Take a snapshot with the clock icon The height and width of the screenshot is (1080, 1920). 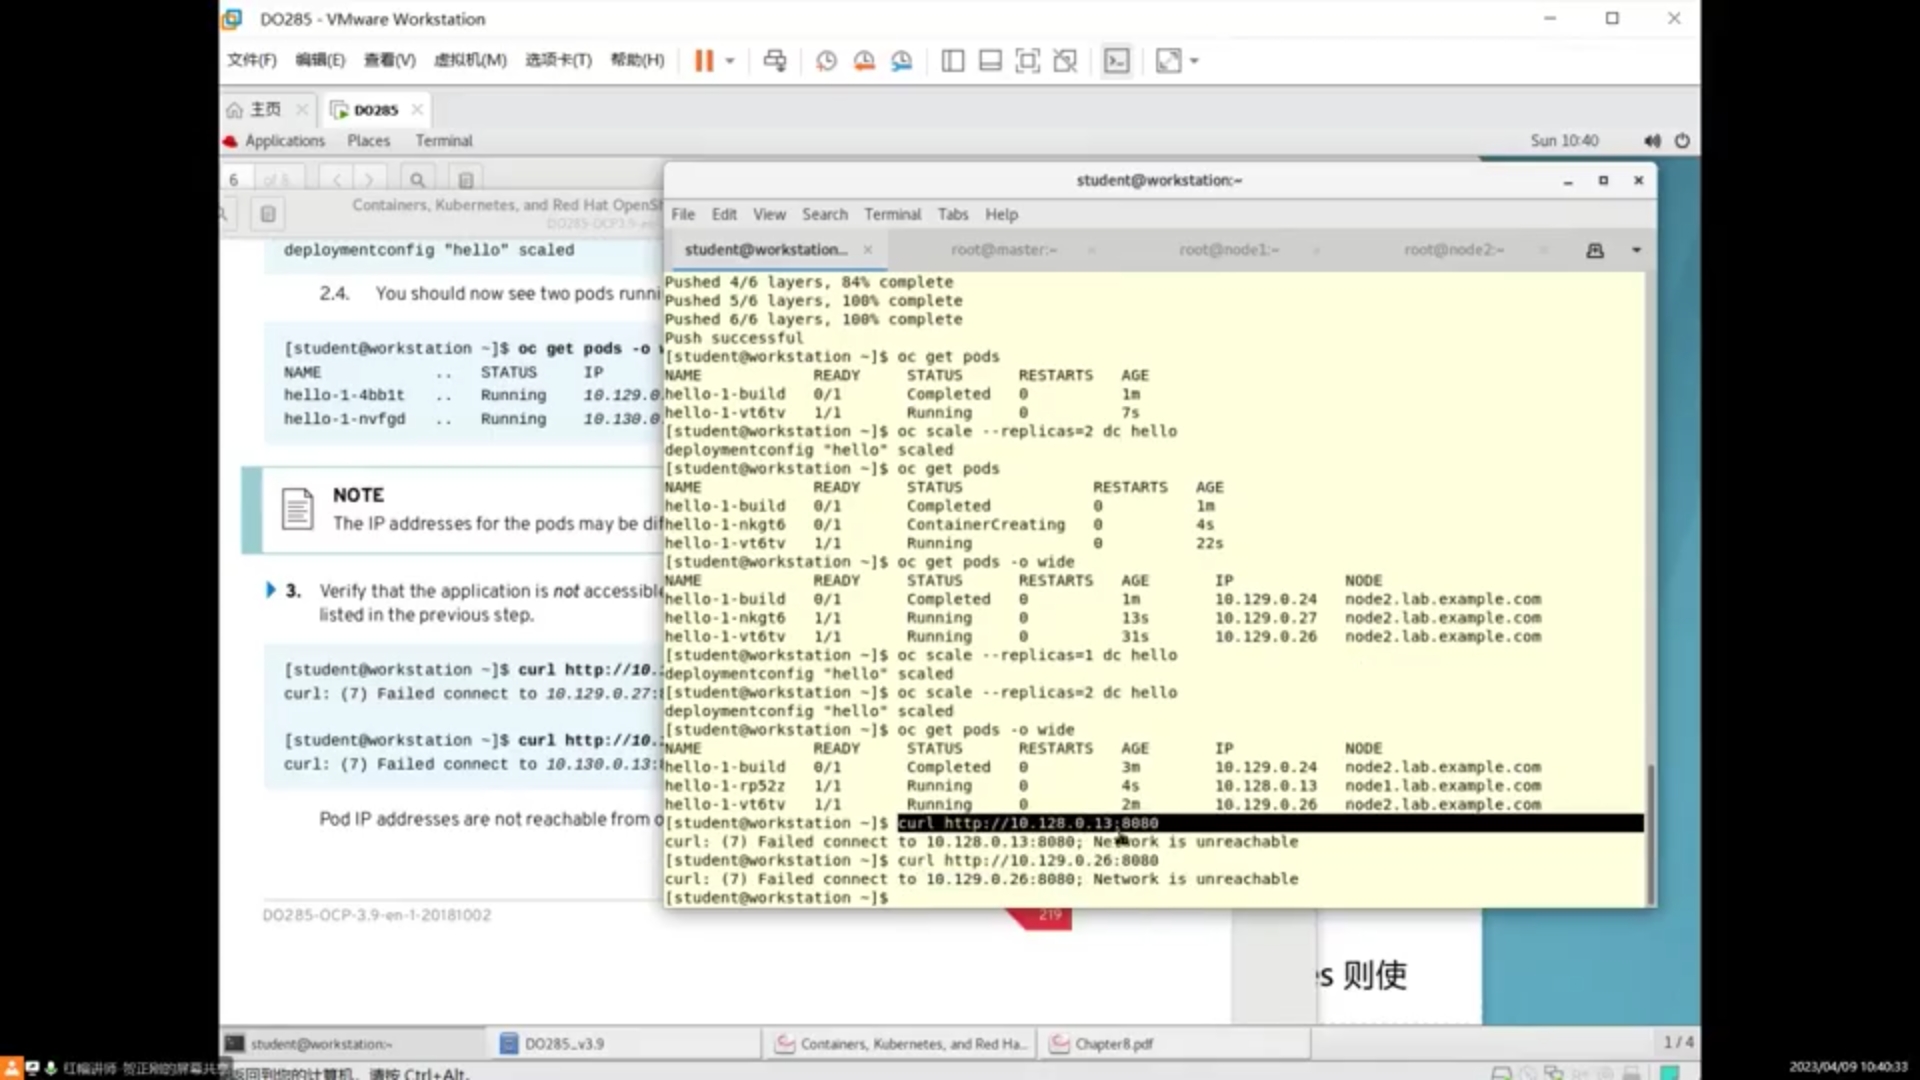[826, 61]
